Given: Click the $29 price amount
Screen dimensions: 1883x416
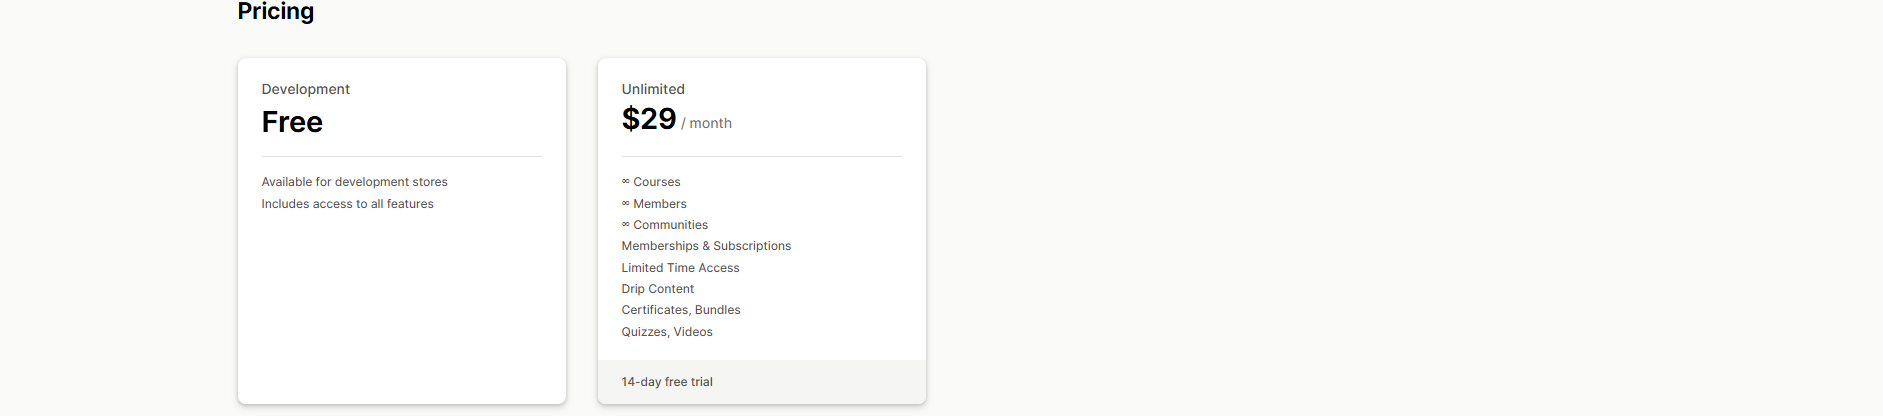Looking at the screenshot, I should coord(649,119).
